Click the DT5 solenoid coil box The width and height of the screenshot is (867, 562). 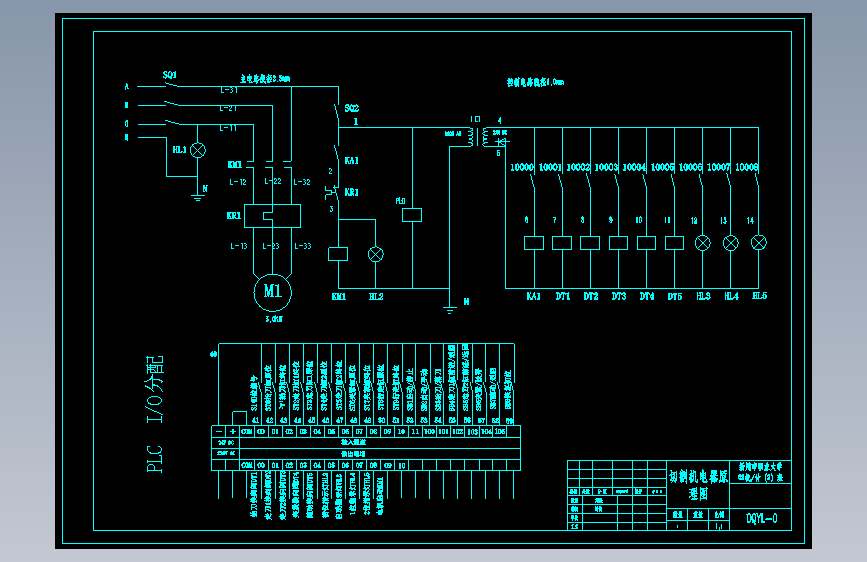pos(675,243)
